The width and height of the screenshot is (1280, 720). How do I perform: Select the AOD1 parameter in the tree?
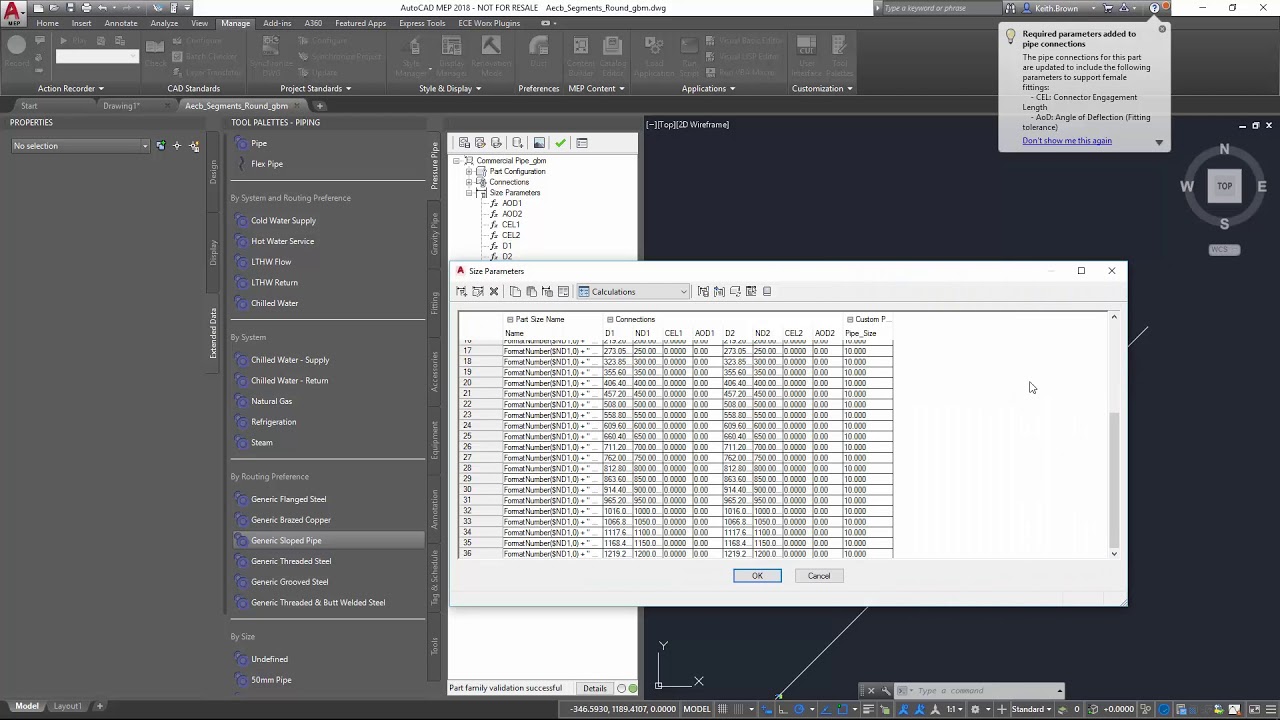511,204
